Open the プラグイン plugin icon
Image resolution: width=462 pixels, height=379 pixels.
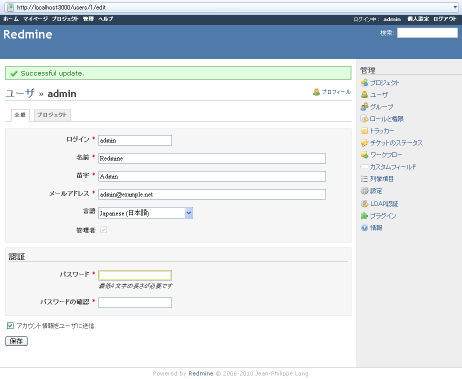364,216
